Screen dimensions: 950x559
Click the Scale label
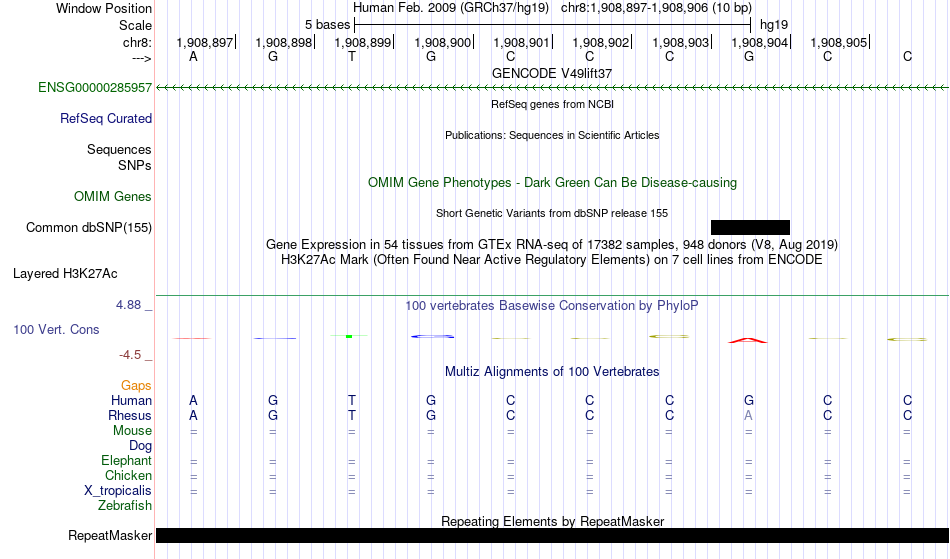click(135, 25)
